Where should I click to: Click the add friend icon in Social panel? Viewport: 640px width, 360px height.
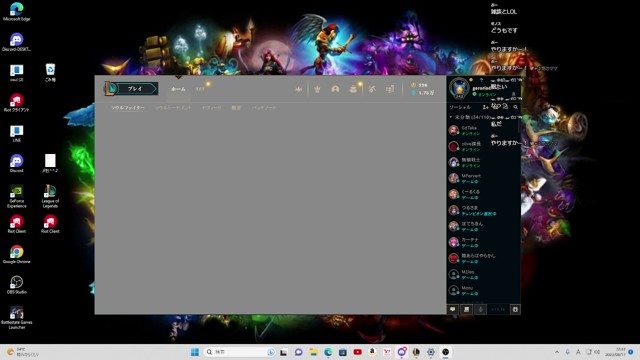(485, 107)
